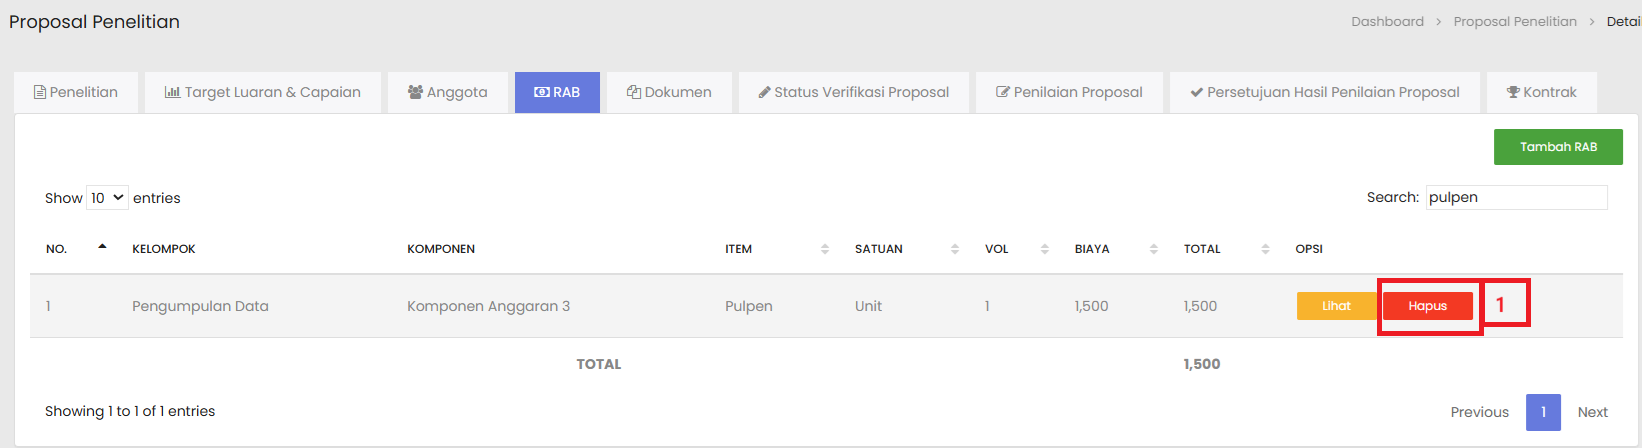1646x448 pixels.
Task: Open the Penelitian tab
Action: point(76,92)
